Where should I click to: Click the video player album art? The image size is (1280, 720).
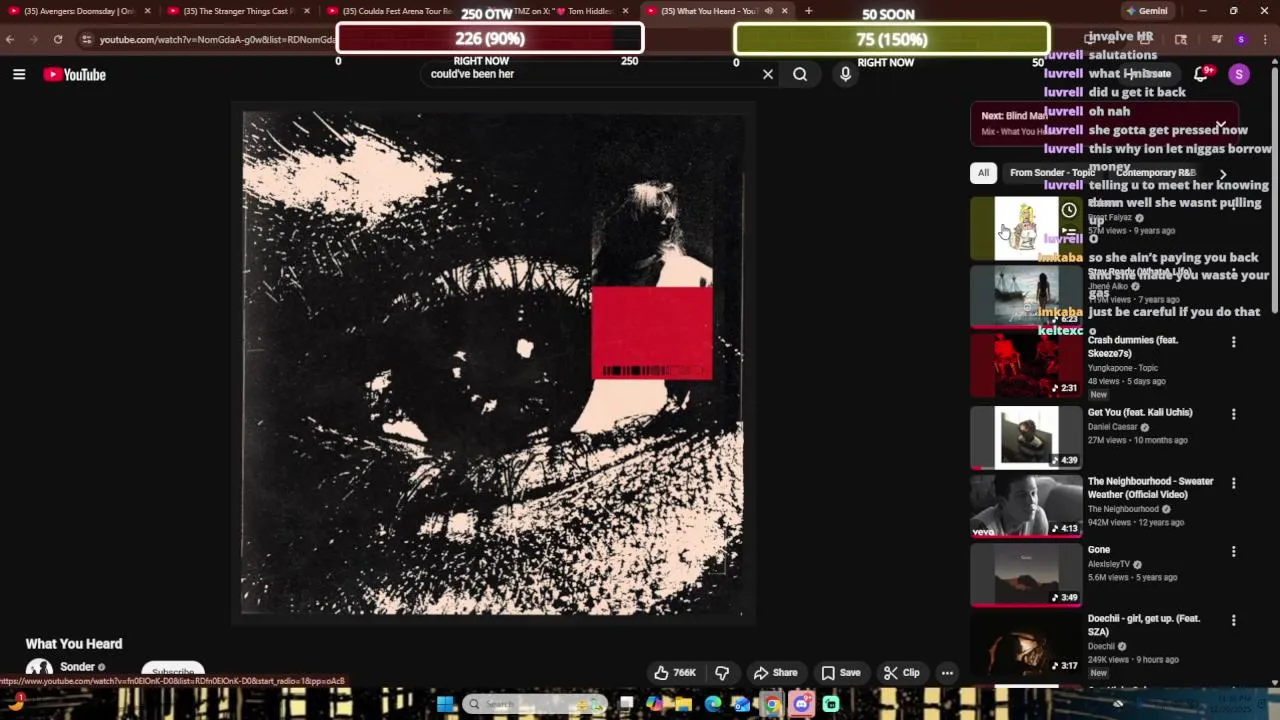(493, 364)
